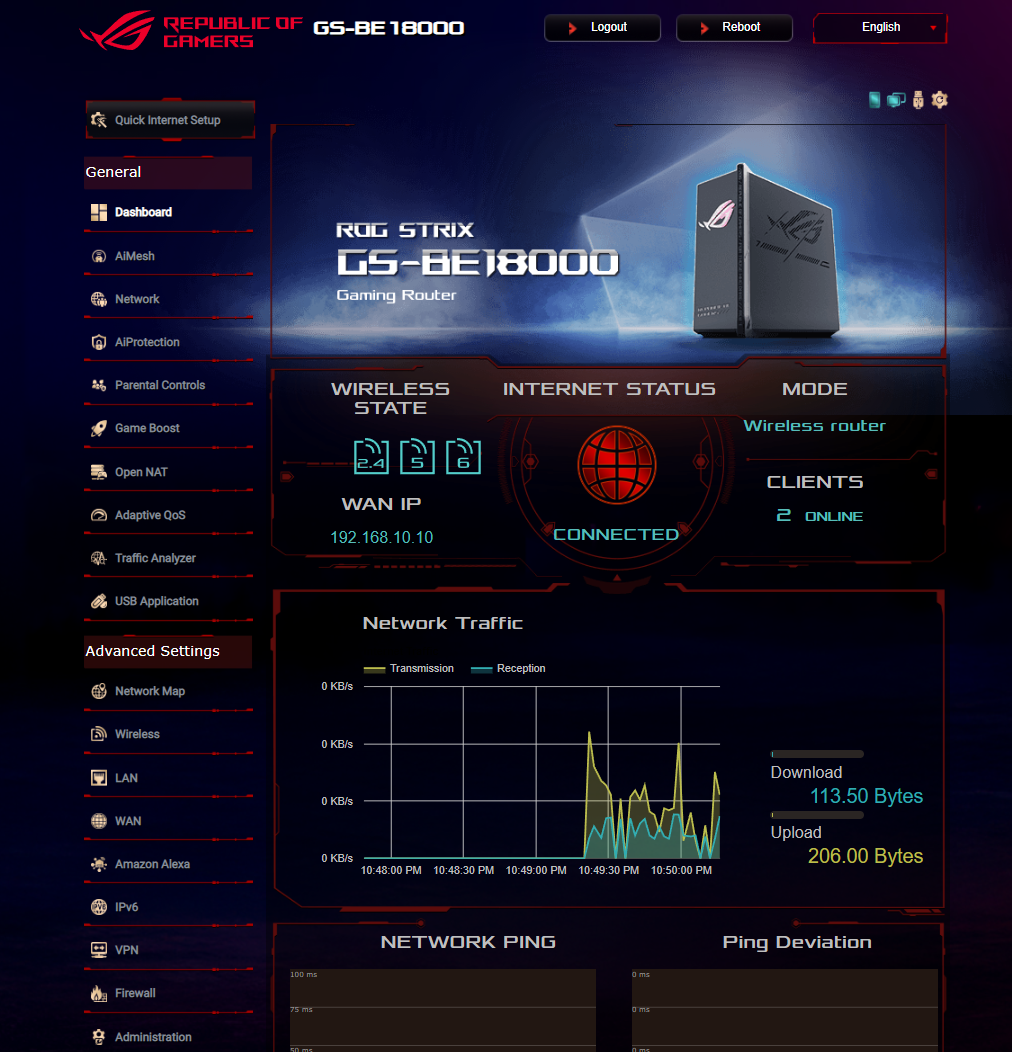Click the Administration gear icon
This screenshot has height=1052, width=1012.
coord(99,1037)
